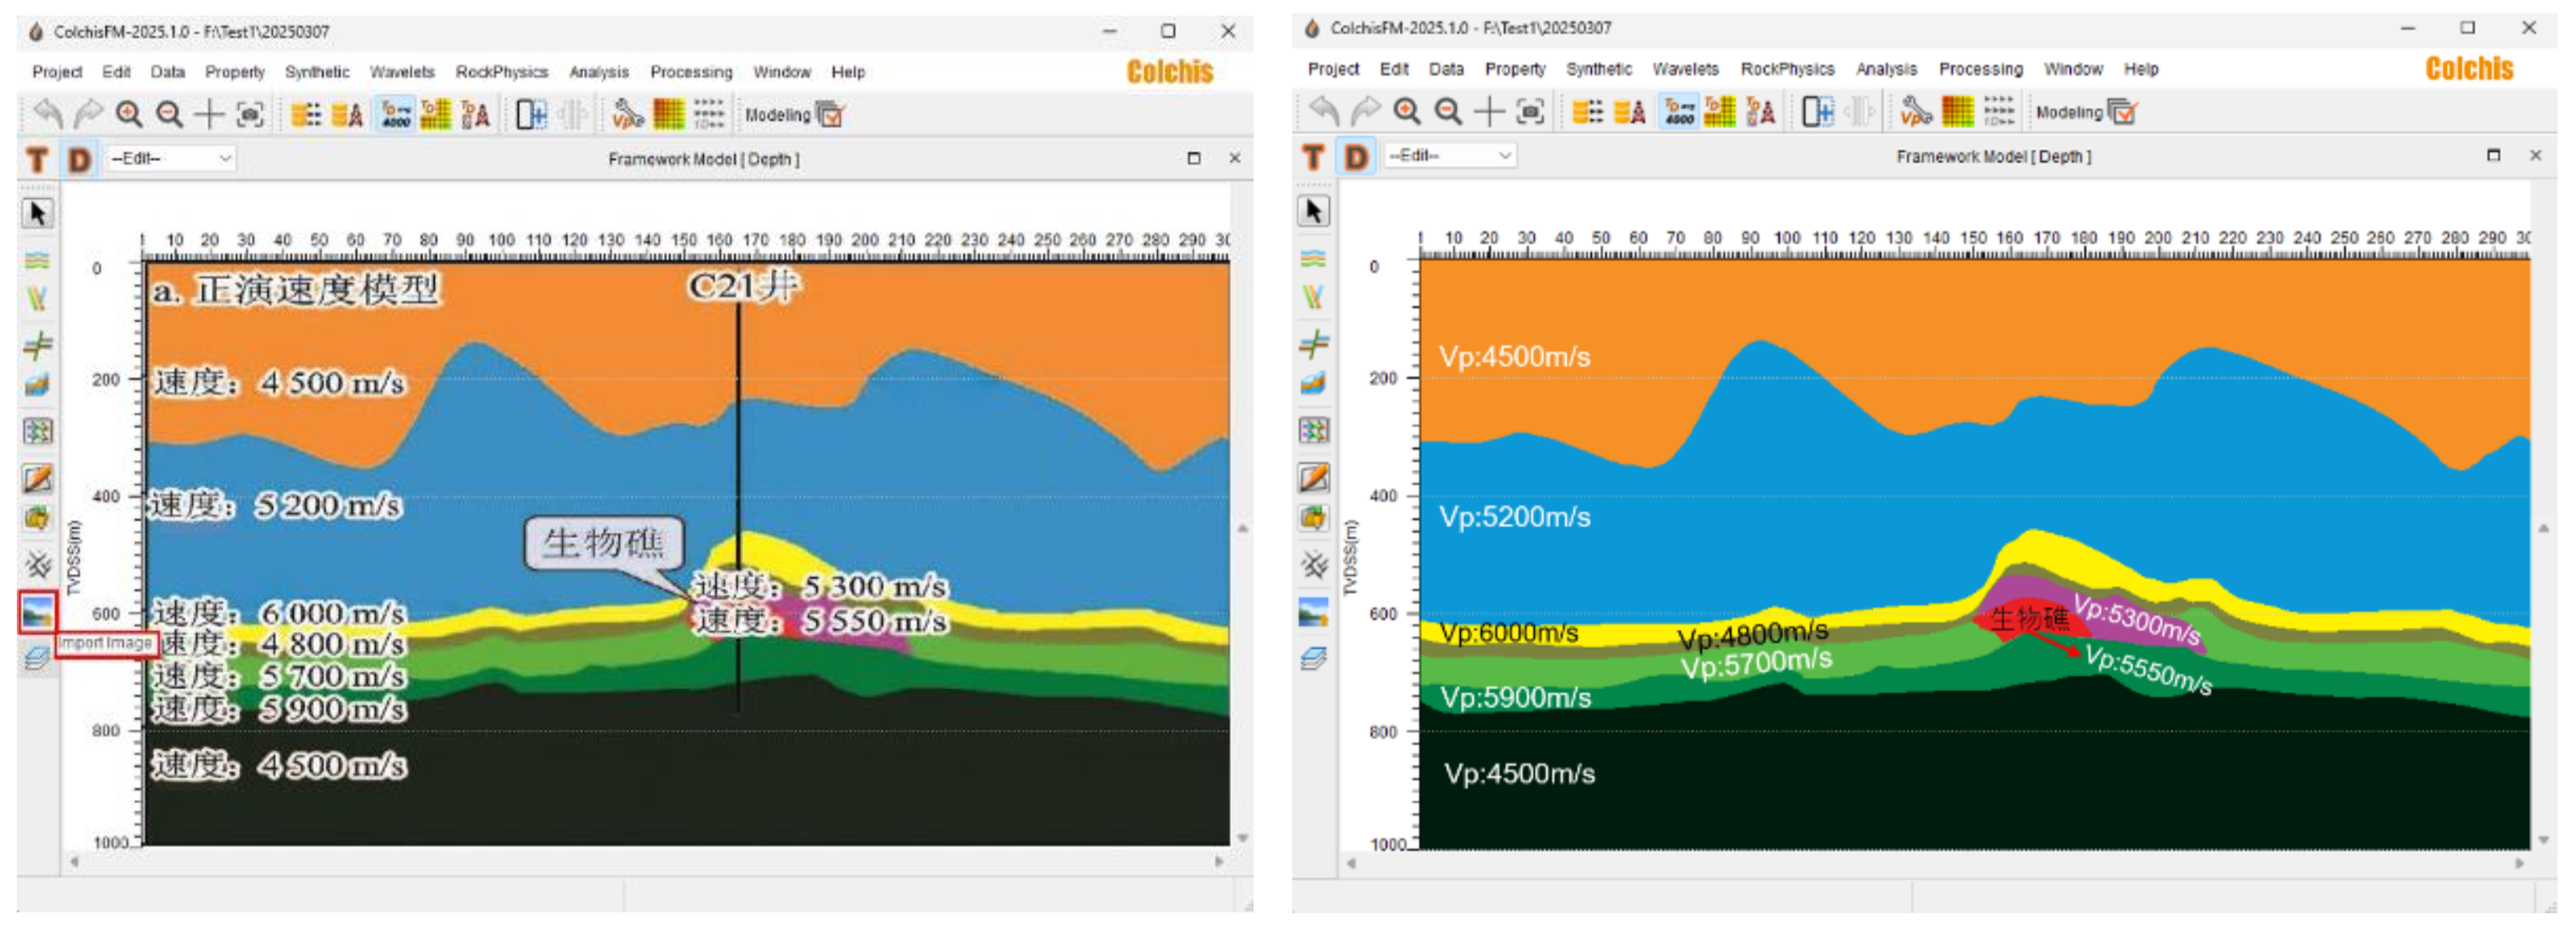The height and width of the screenshot is (925, 2576).
Task: Click layered block model icon, left window sidebar
Action: pos(37,384)
